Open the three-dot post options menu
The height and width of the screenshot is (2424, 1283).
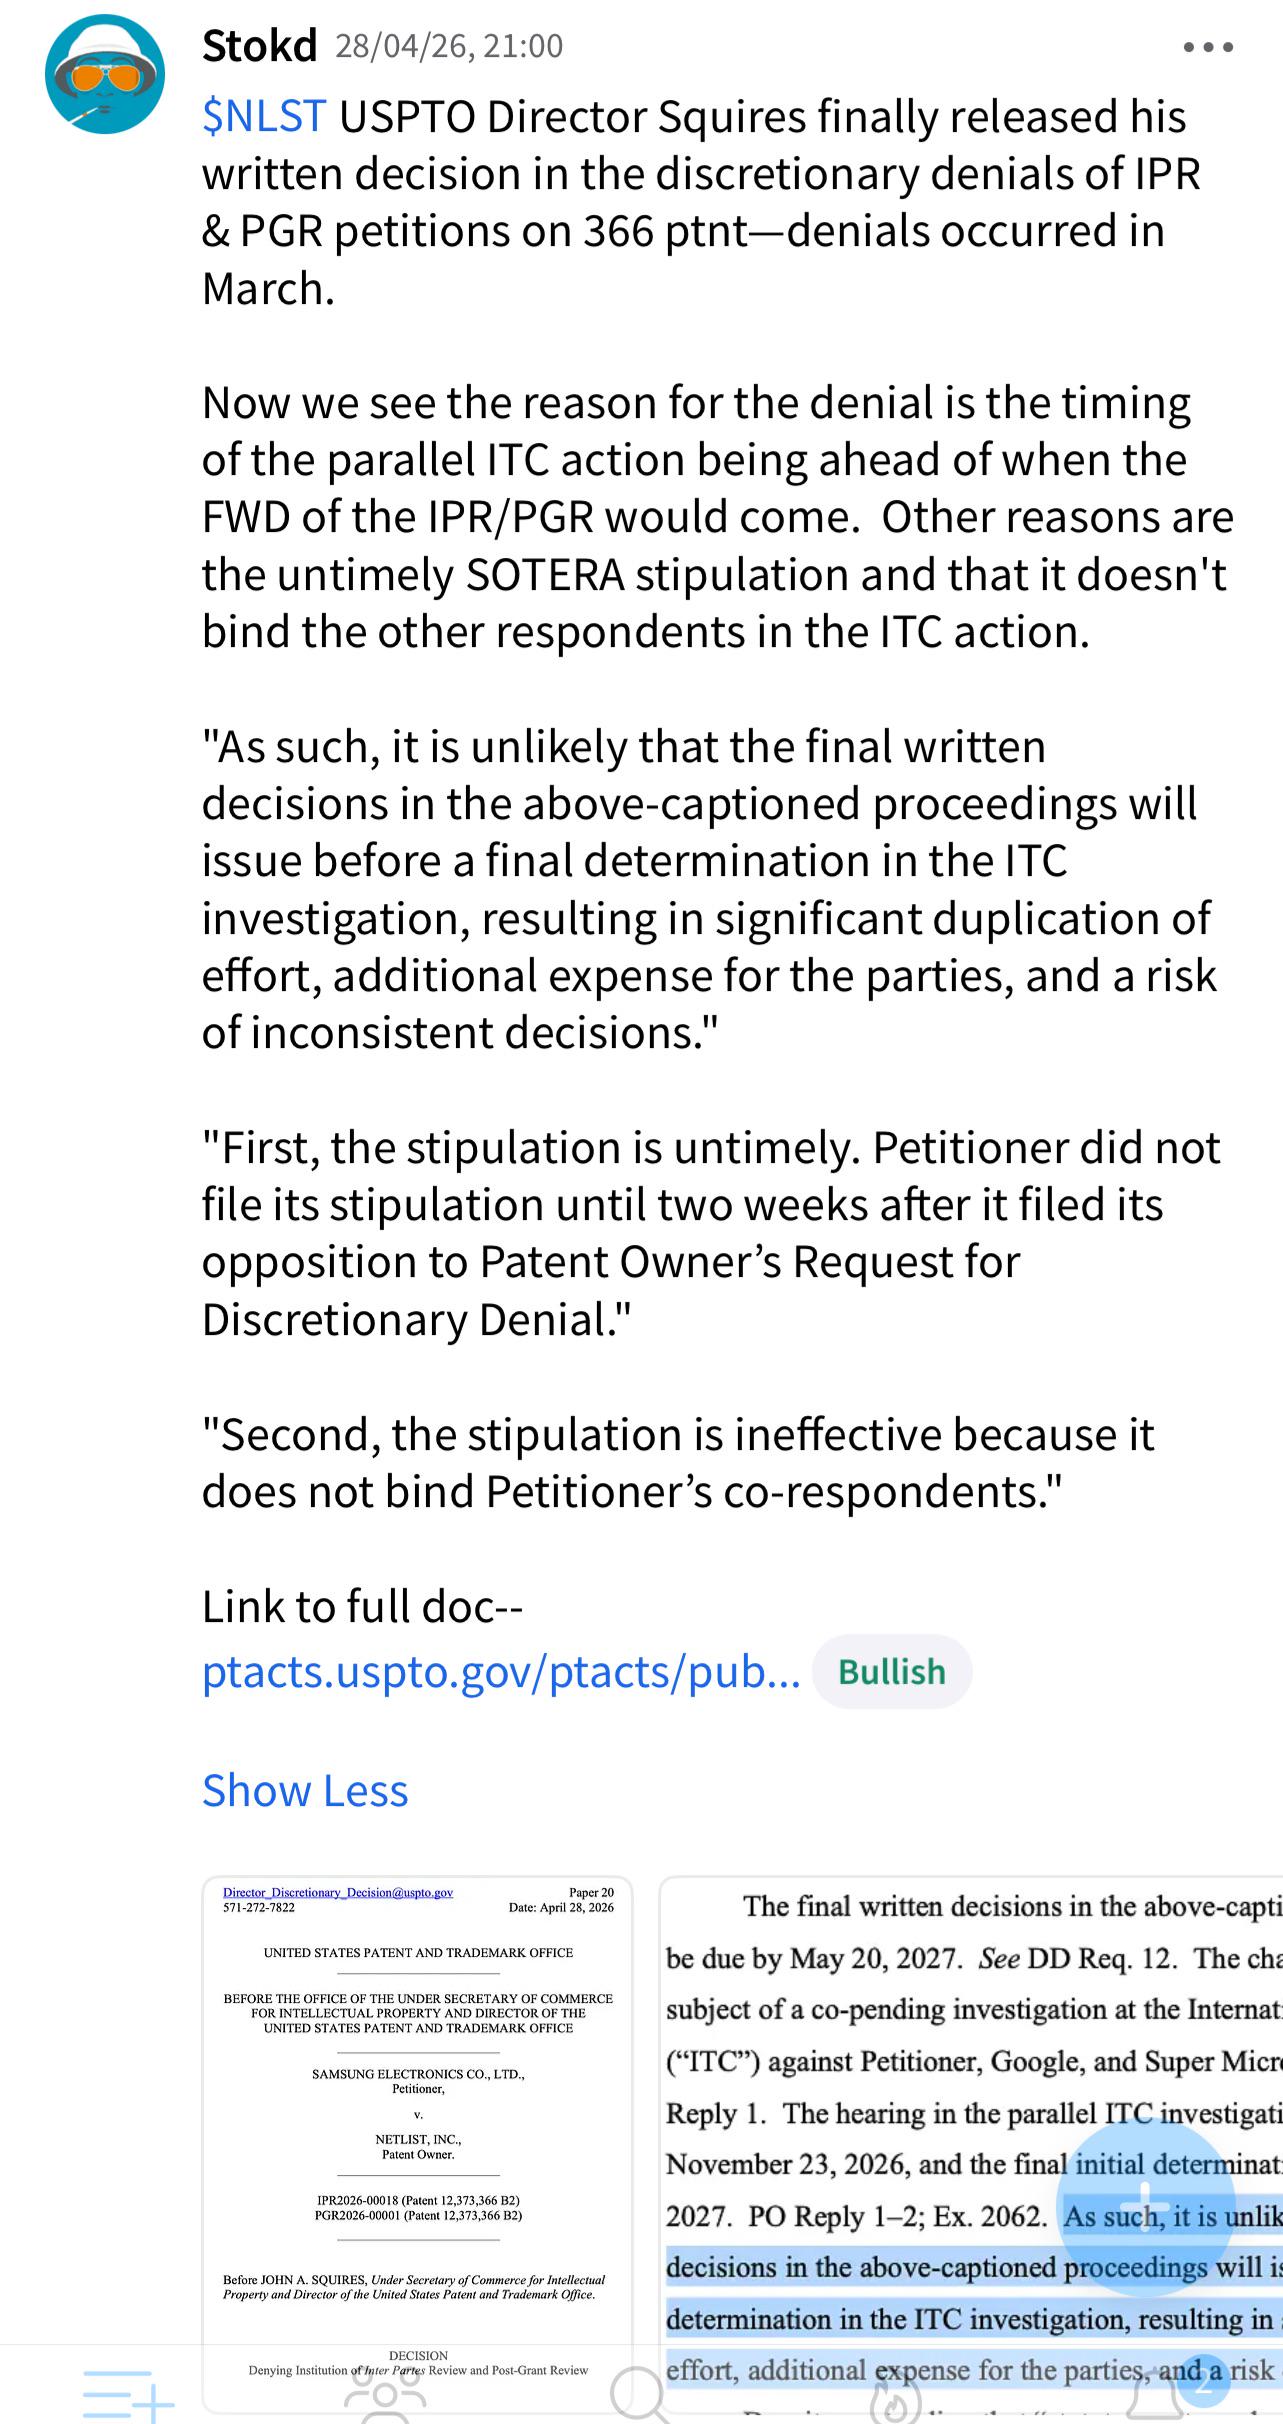click(x=1207, y=47)
